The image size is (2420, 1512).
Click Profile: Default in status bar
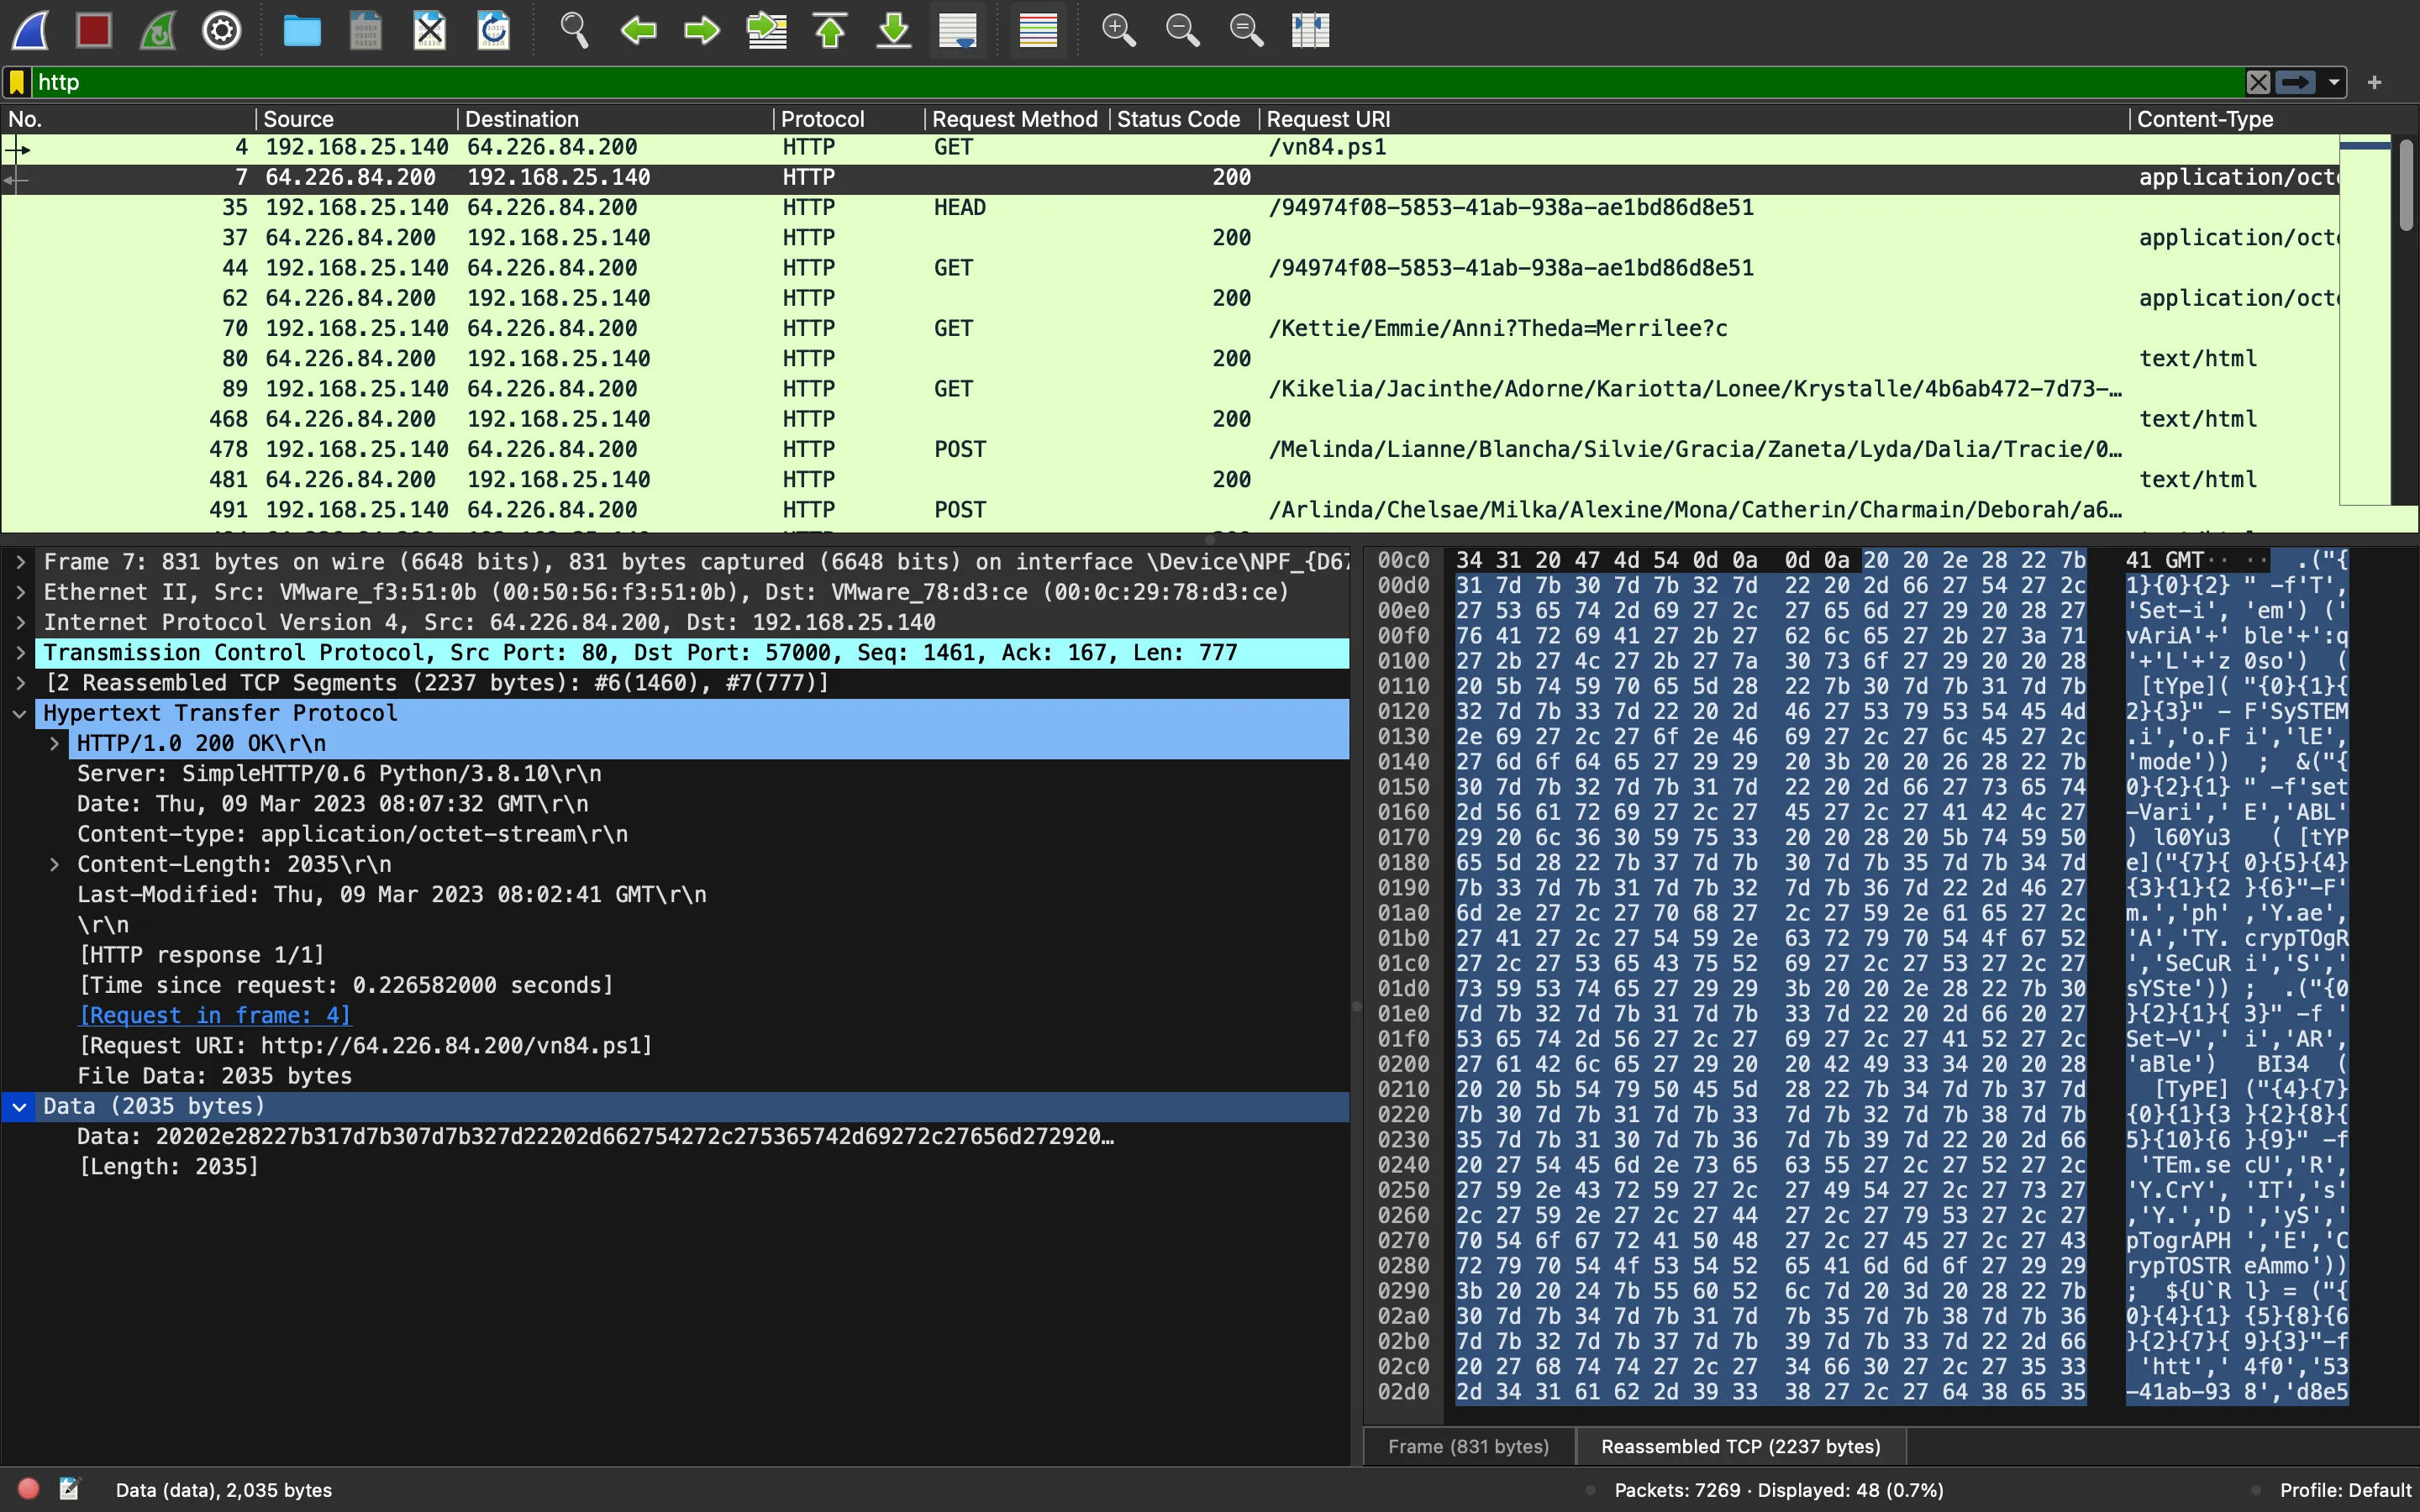[2345, 1490]
